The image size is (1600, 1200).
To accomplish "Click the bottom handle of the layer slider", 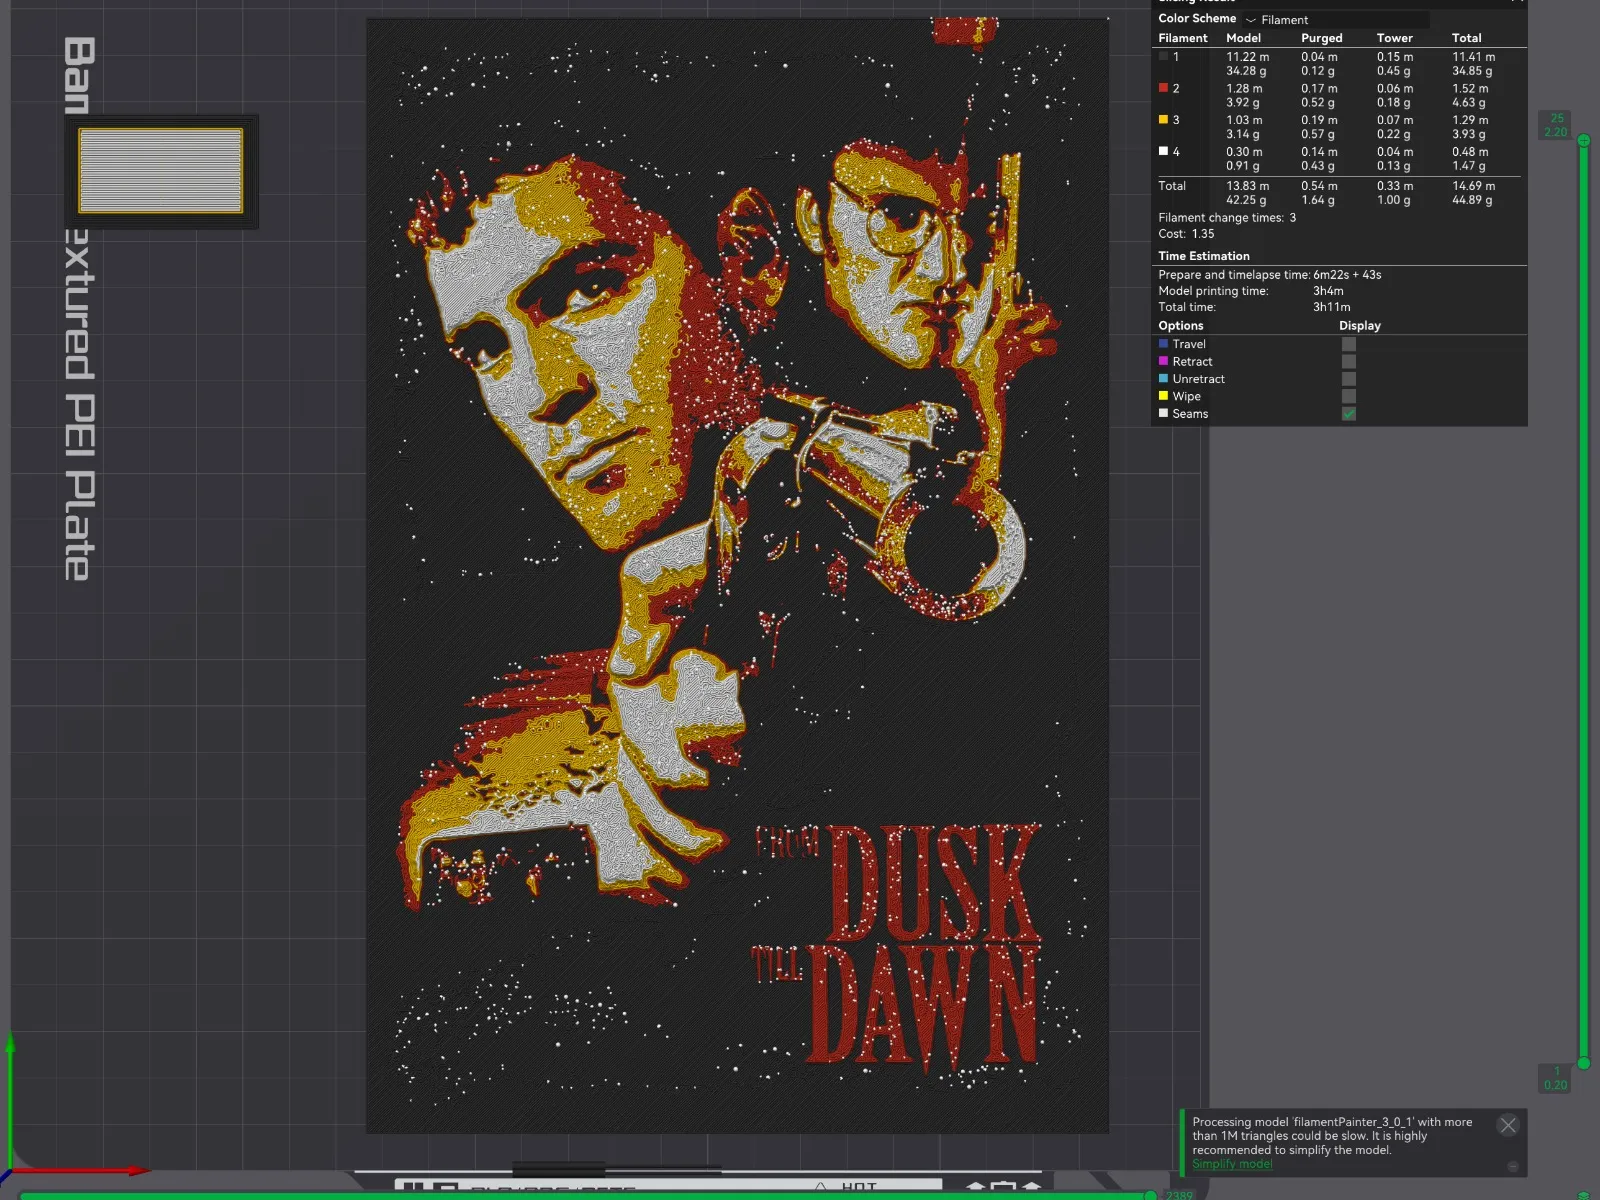I will (1584, 1063).
